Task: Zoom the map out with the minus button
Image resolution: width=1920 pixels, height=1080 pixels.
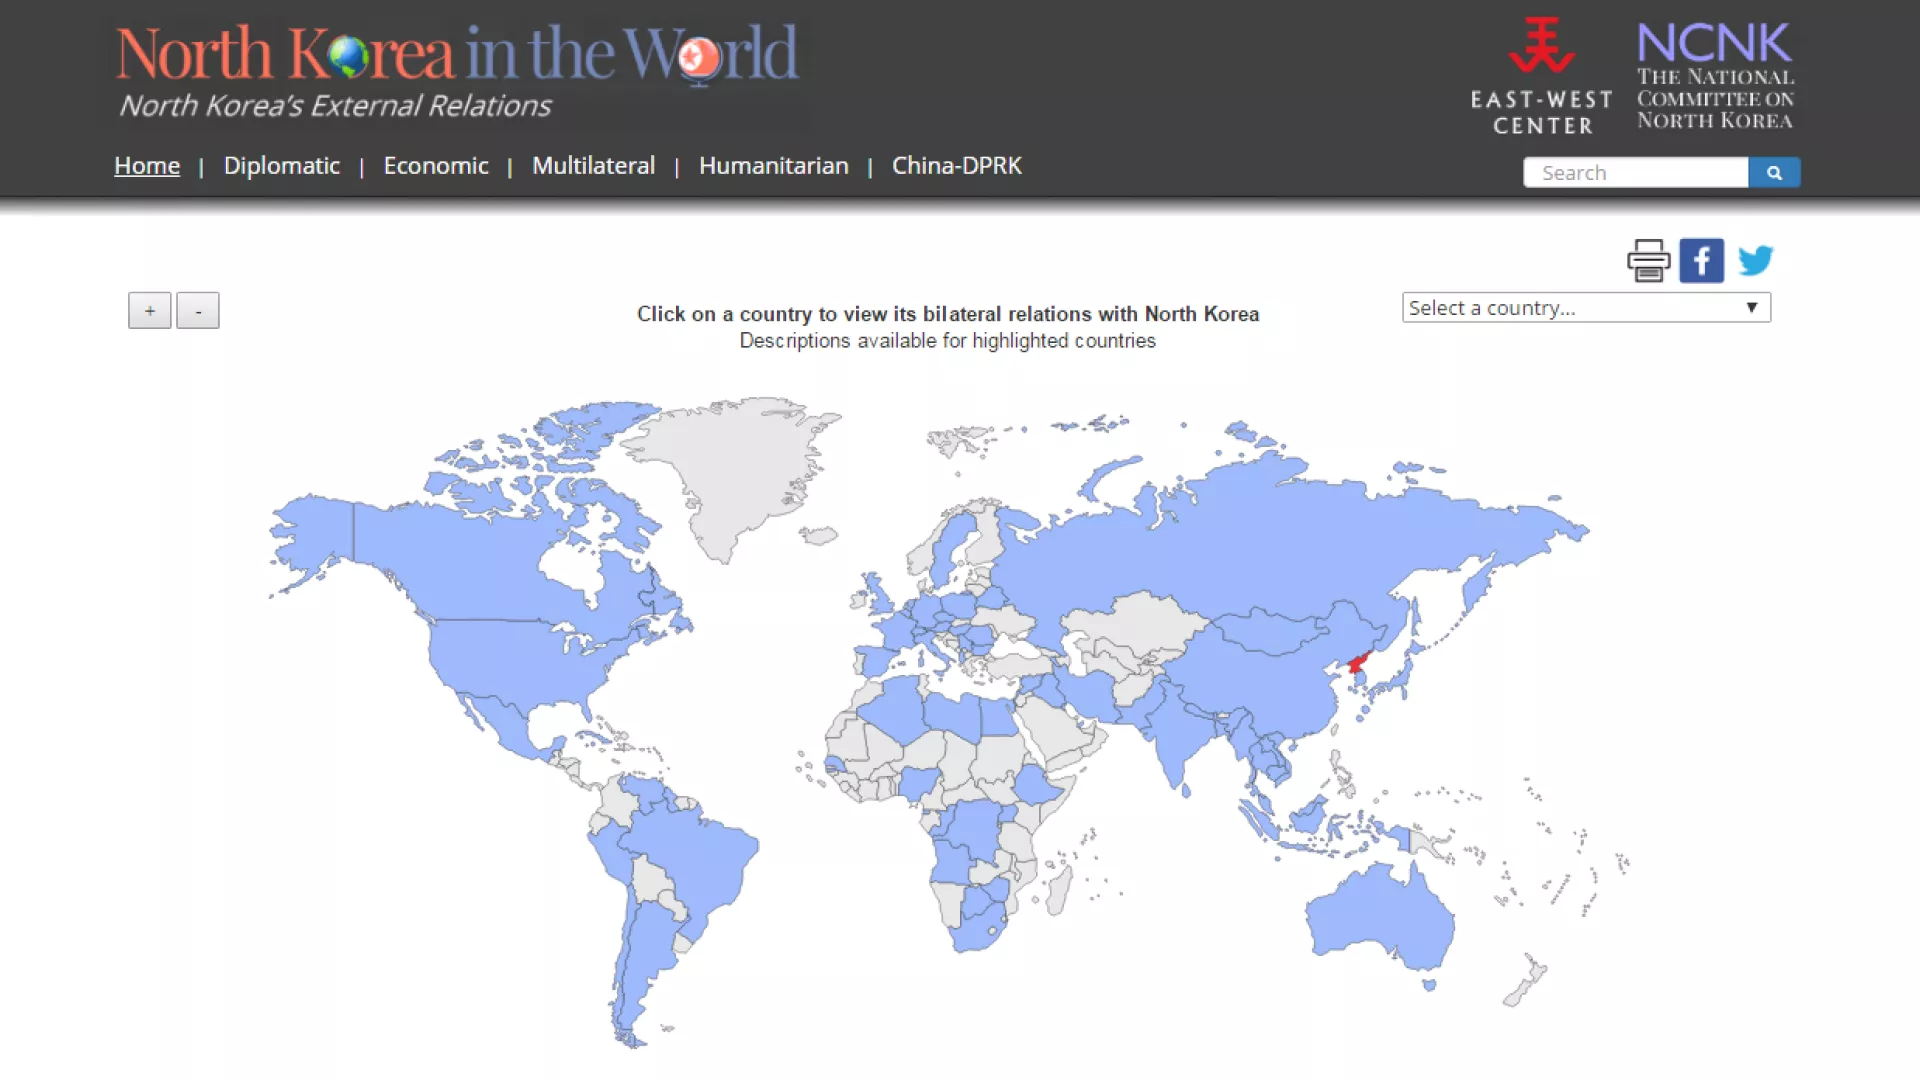Action: click(x=197, y=310)
